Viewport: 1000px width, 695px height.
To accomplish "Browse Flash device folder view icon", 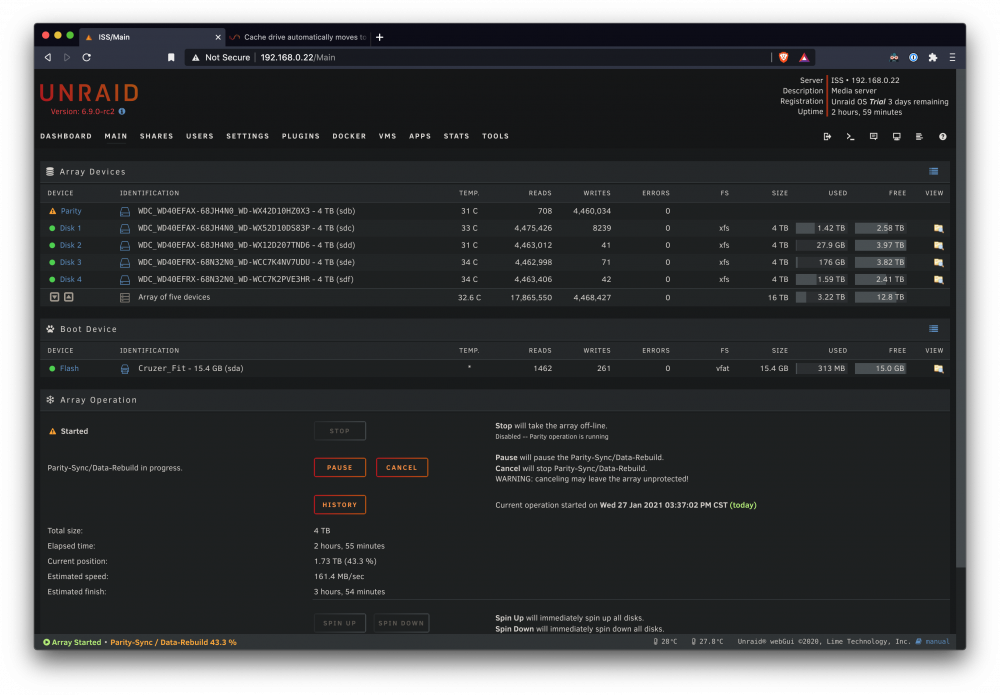I will [x=938, y=369].
